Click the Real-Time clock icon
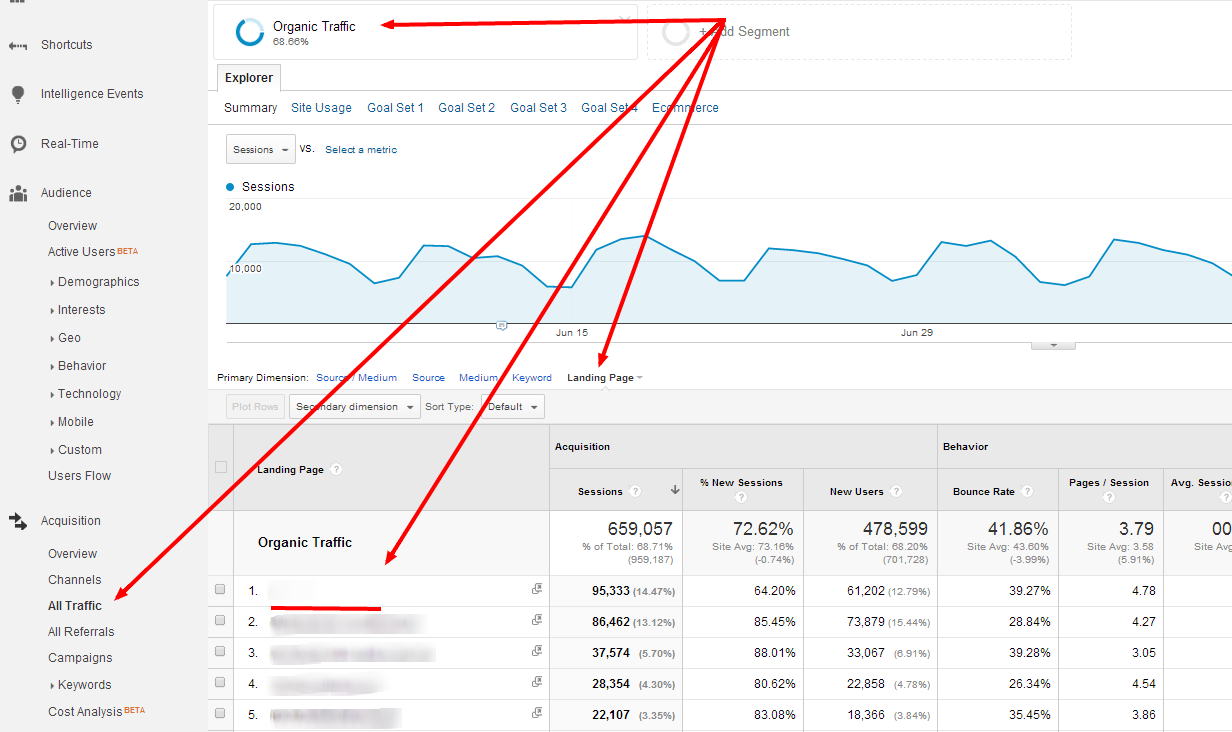 point(20,143)
